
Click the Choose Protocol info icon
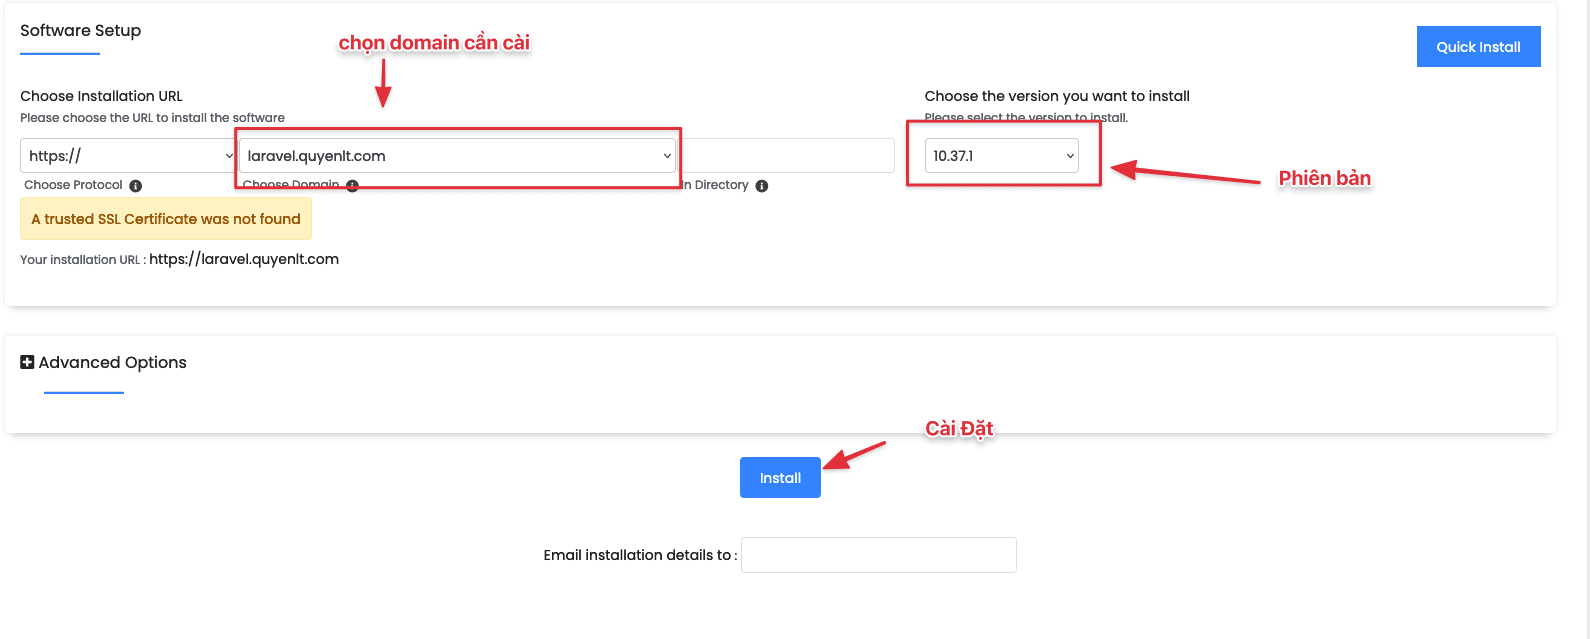tap(136, 186)
